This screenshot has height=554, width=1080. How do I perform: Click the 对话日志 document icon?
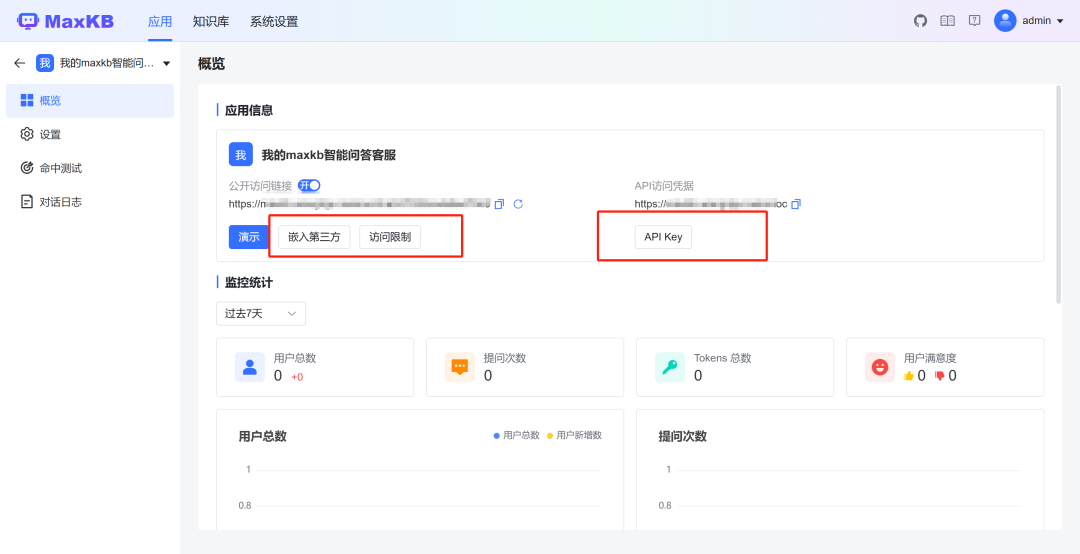tap(27, 202)
